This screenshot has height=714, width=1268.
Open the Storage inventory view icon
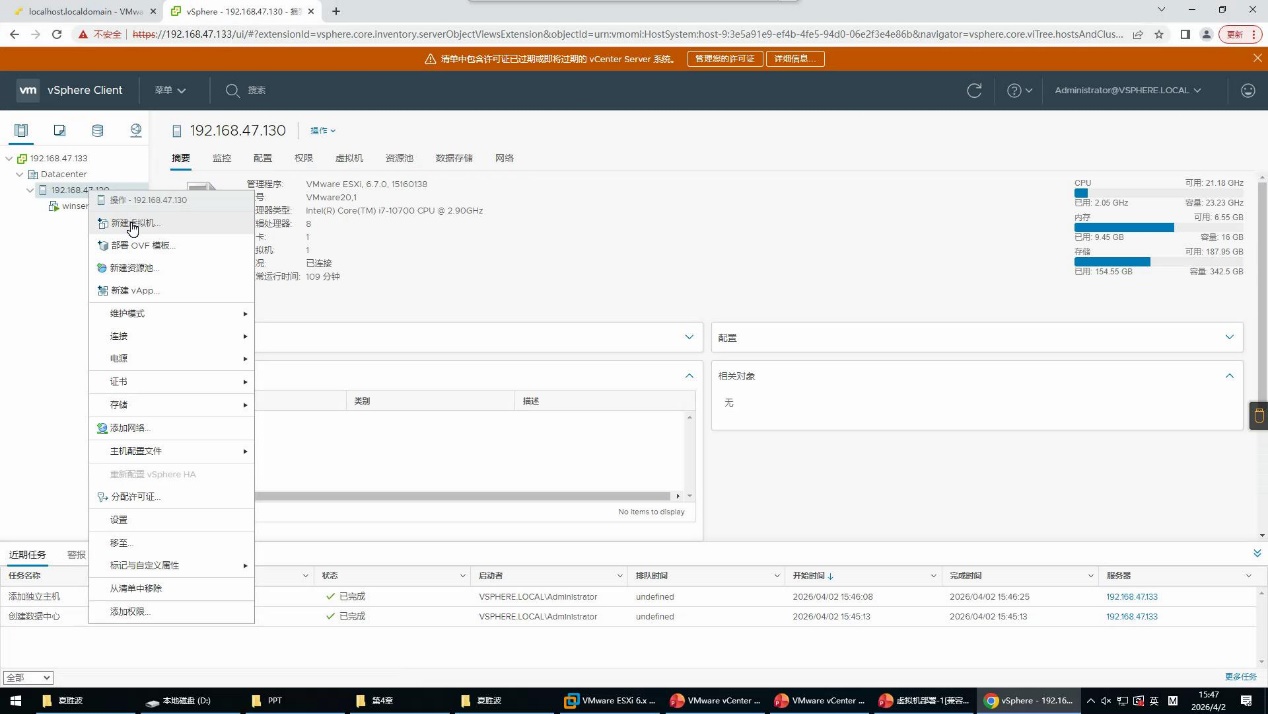97,130
